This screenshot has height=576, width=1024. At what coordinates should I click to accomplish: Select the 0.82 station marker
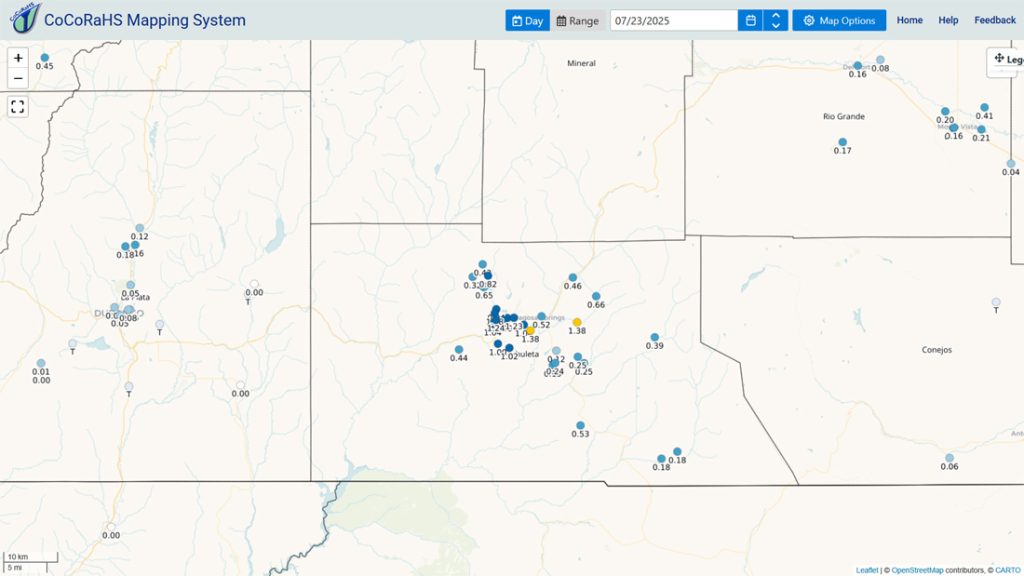point(488,276)
